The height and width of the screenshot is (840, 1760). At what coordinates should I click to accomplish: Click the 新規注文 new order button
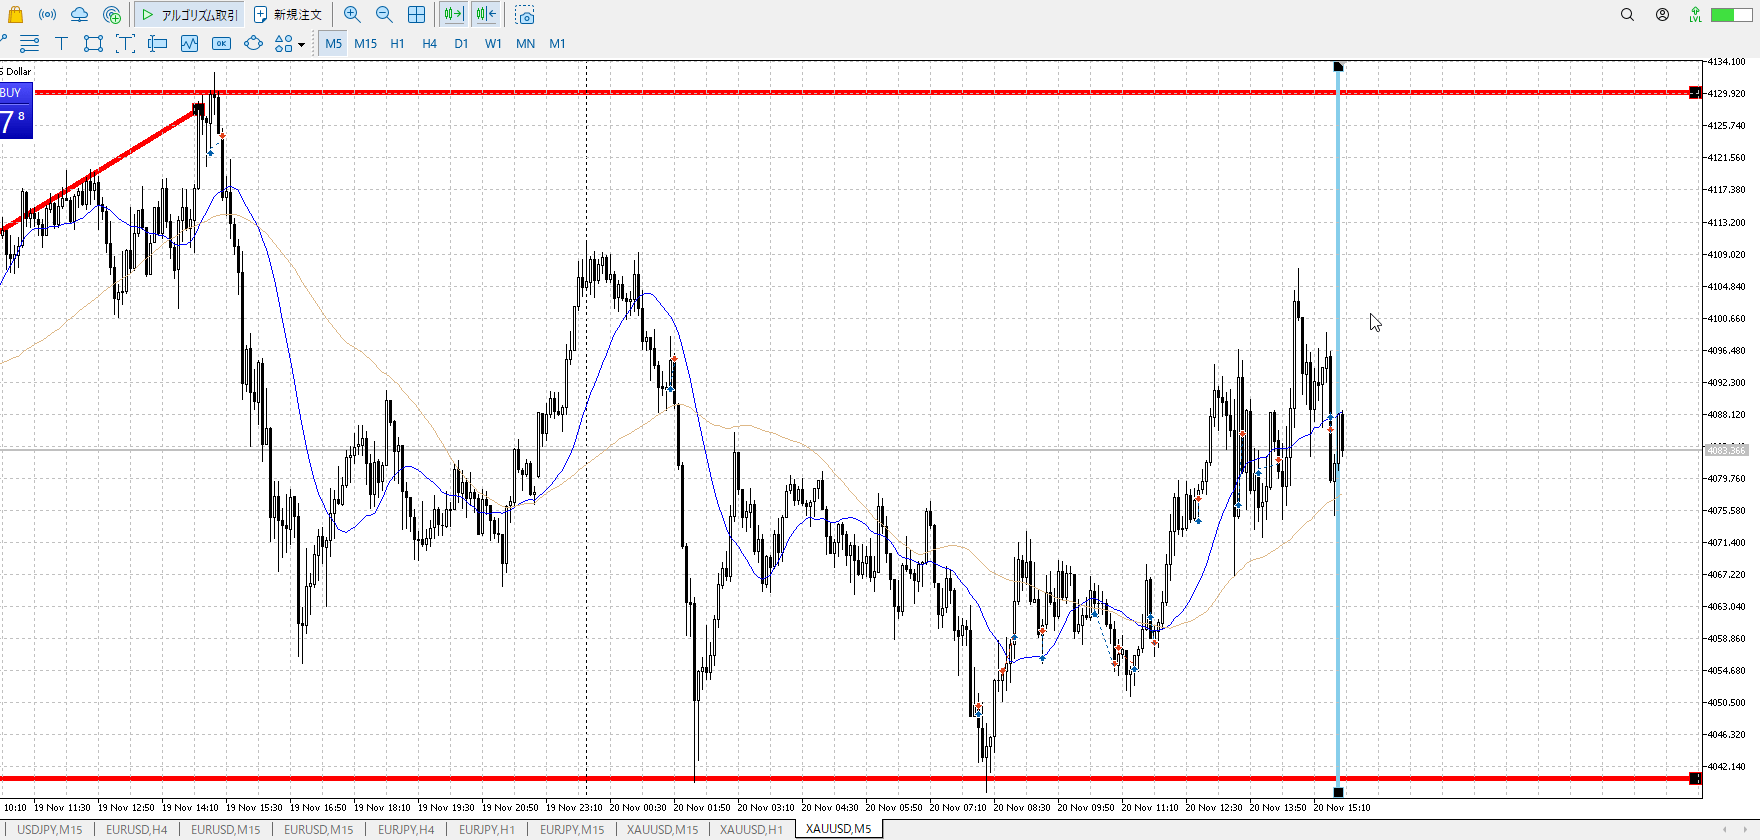(288, 15)
